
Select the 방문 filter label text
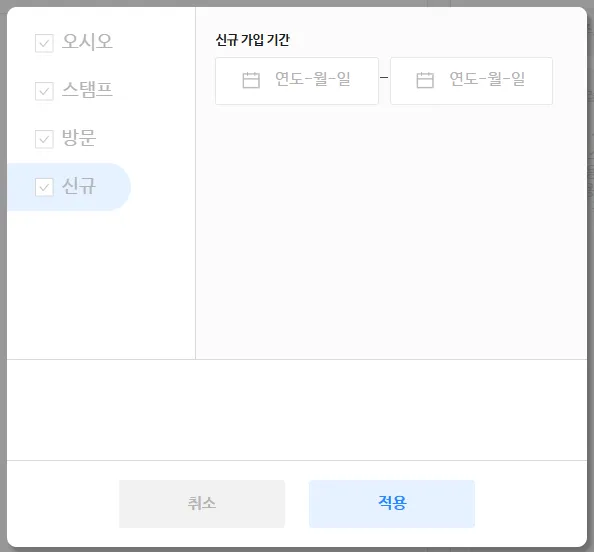pos(79,138)
